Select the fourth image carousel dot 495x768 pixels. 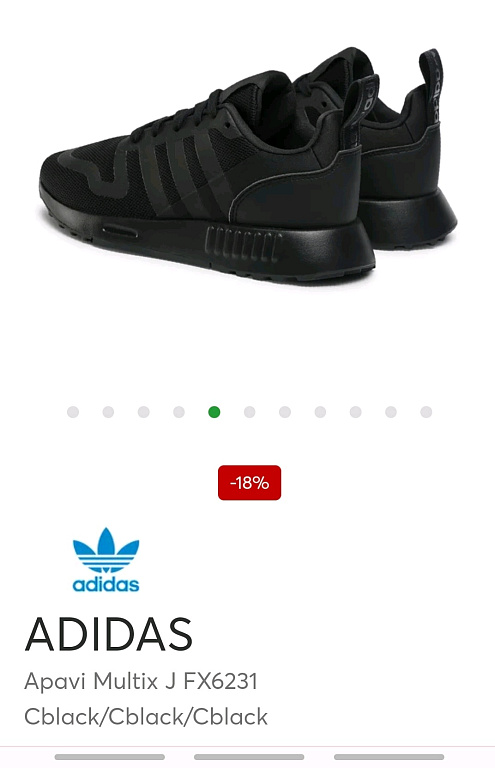(x=179, y=412)
